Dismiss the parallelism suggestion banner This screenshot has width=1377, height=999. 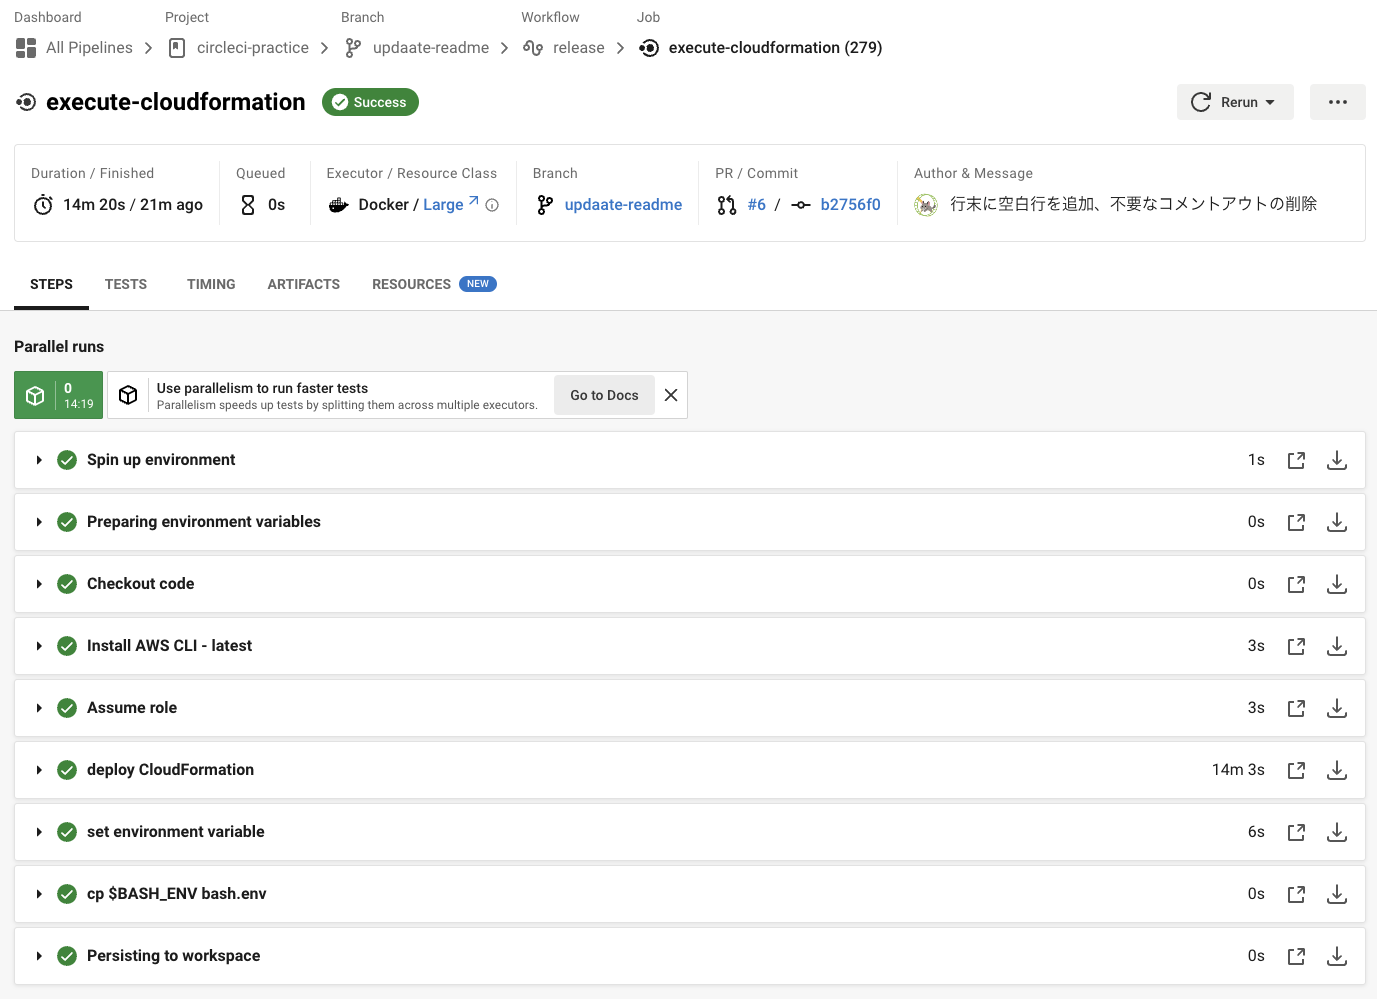pos(670,394)
